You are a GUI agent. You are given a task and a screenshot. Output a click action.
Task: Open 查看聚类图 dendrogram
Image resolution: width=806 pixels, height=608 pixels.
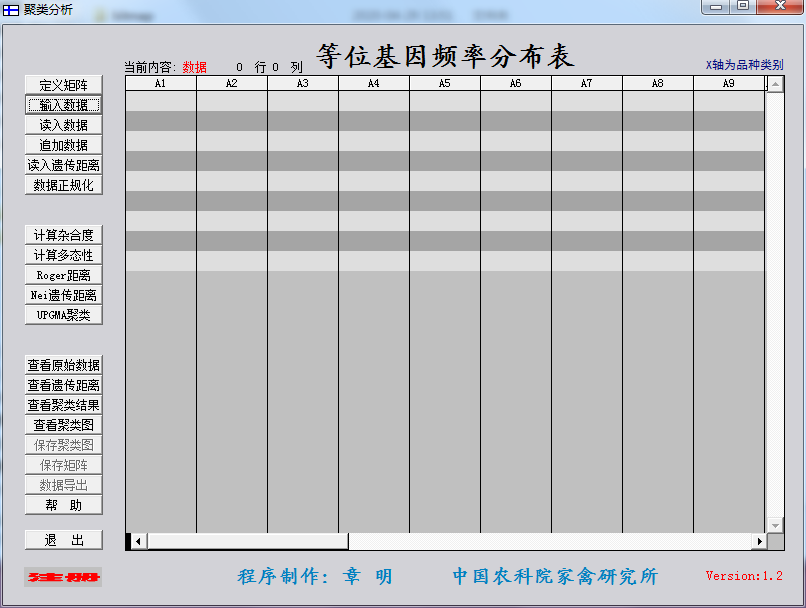tap(64, 425)
